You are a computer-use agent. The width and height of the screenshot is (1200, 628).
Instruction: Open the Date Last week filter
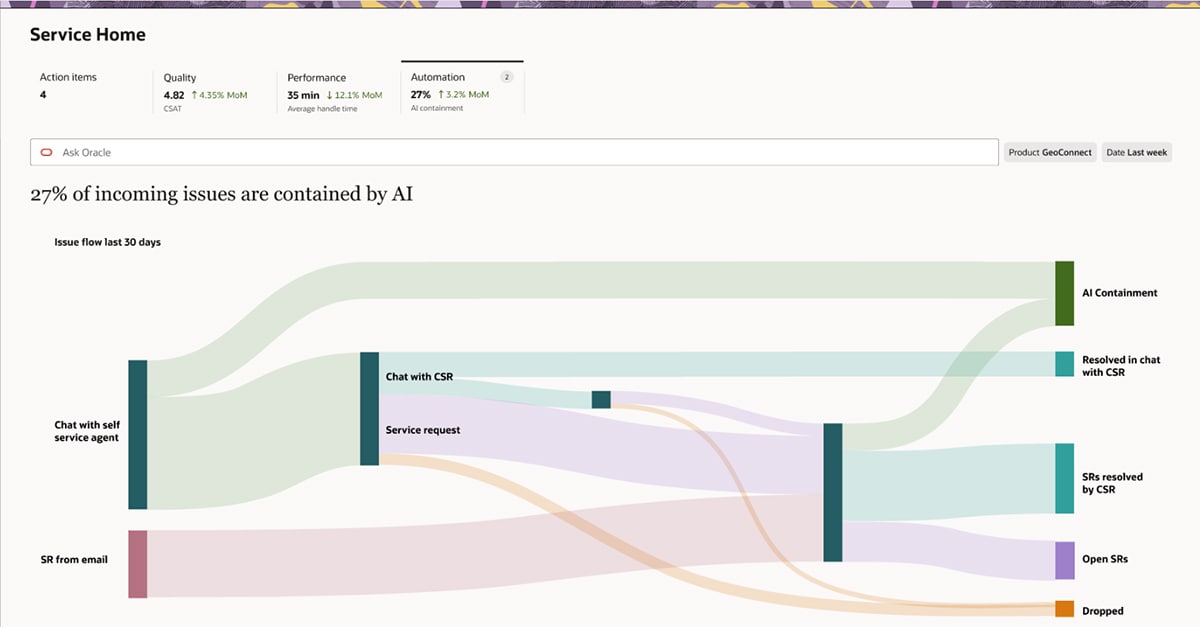click(x=1136, y=152)
